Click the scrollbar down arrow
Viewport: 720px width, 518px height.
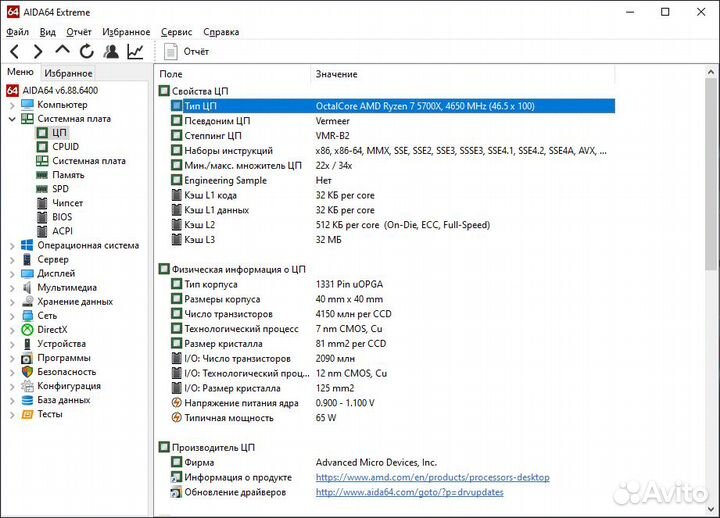(711, 509)
